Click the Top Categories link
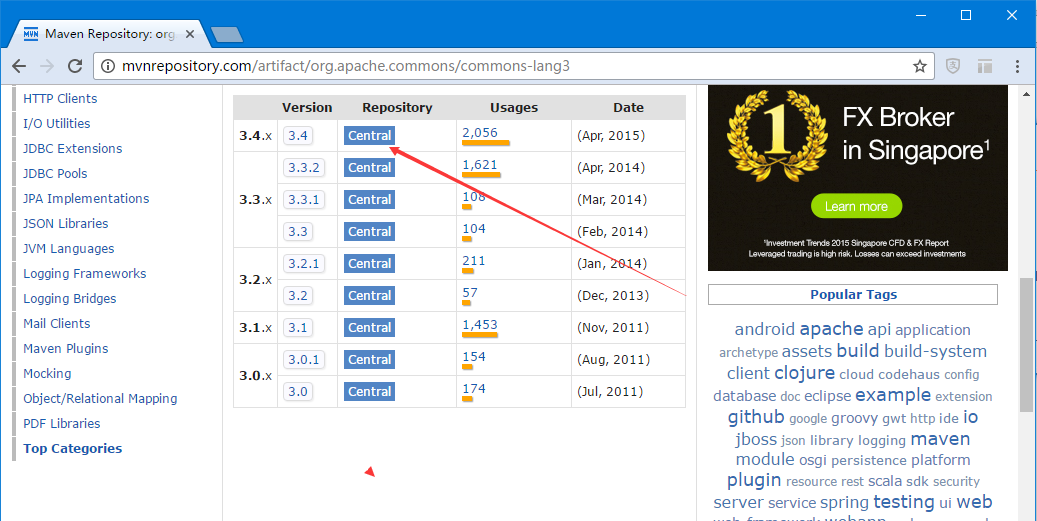 point(73,448)
